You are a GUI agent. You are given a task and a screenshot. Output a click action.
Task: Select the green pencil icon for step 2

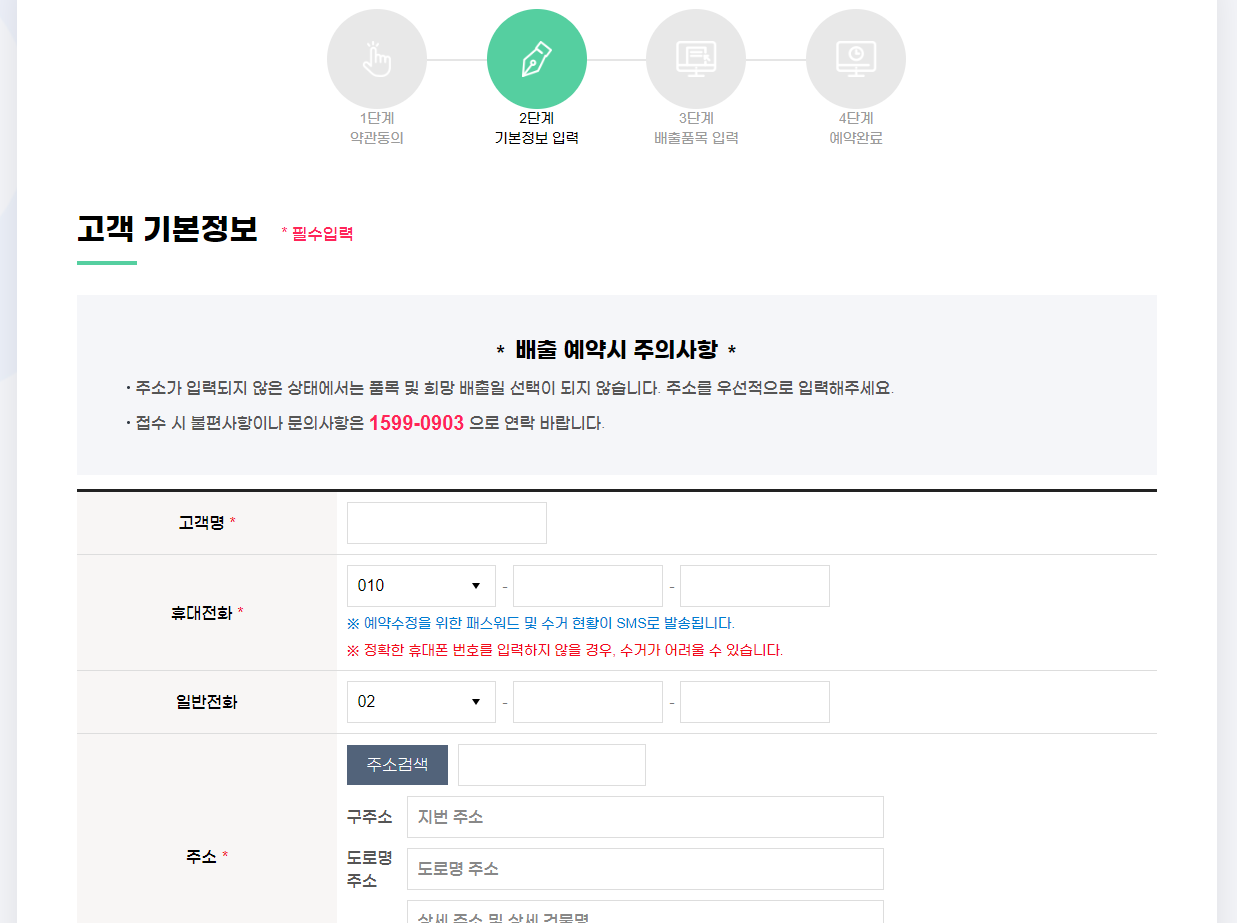(536, 58)
